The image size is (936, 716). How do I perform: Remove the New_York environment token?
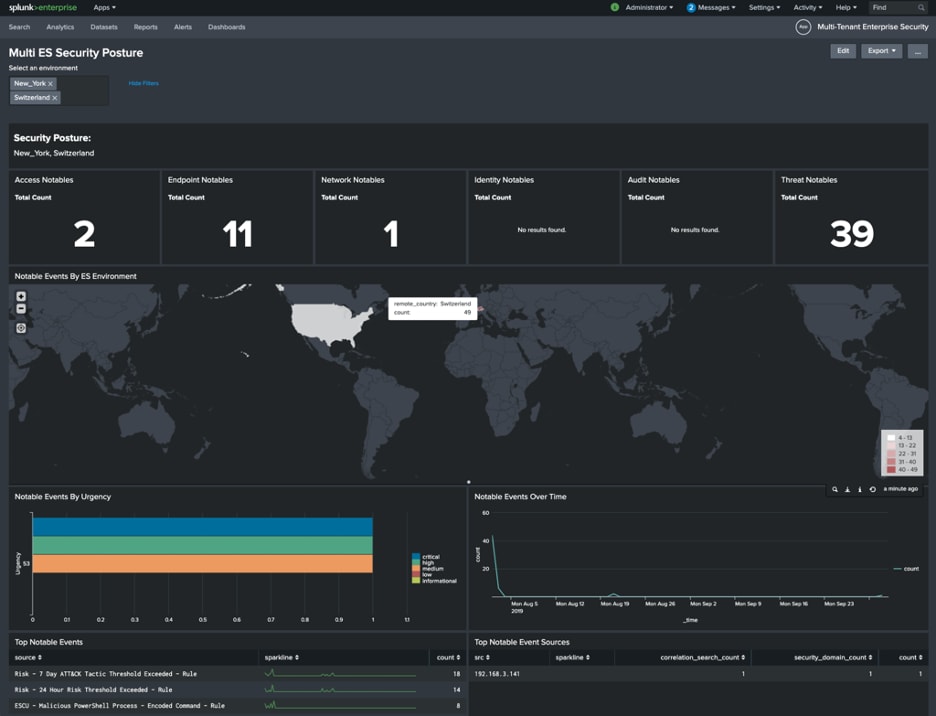pos(51,84)
